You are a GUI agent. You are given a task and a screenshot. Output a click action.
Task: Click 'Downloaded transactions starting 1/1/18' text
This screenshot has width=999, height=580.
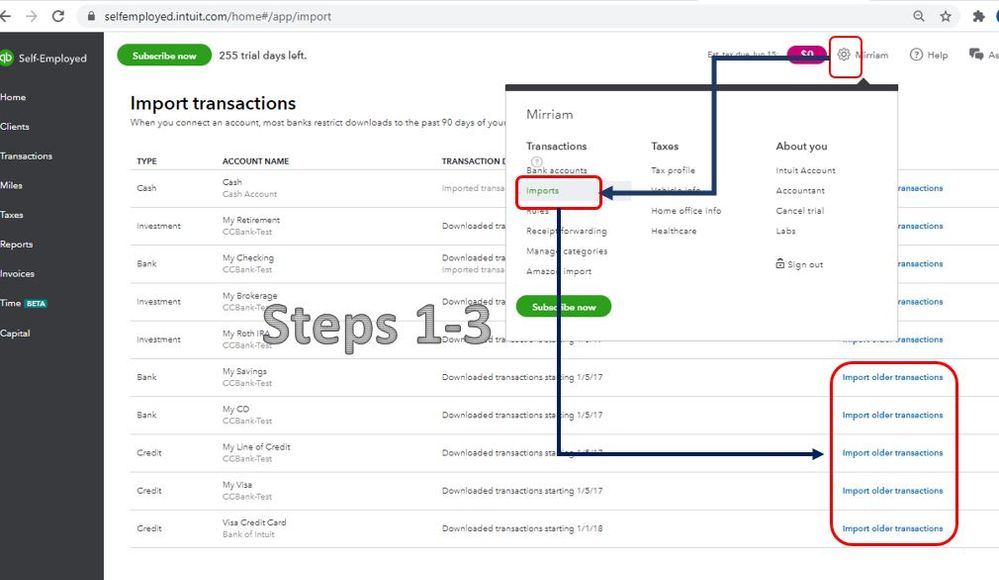click(x=522, y=528)
